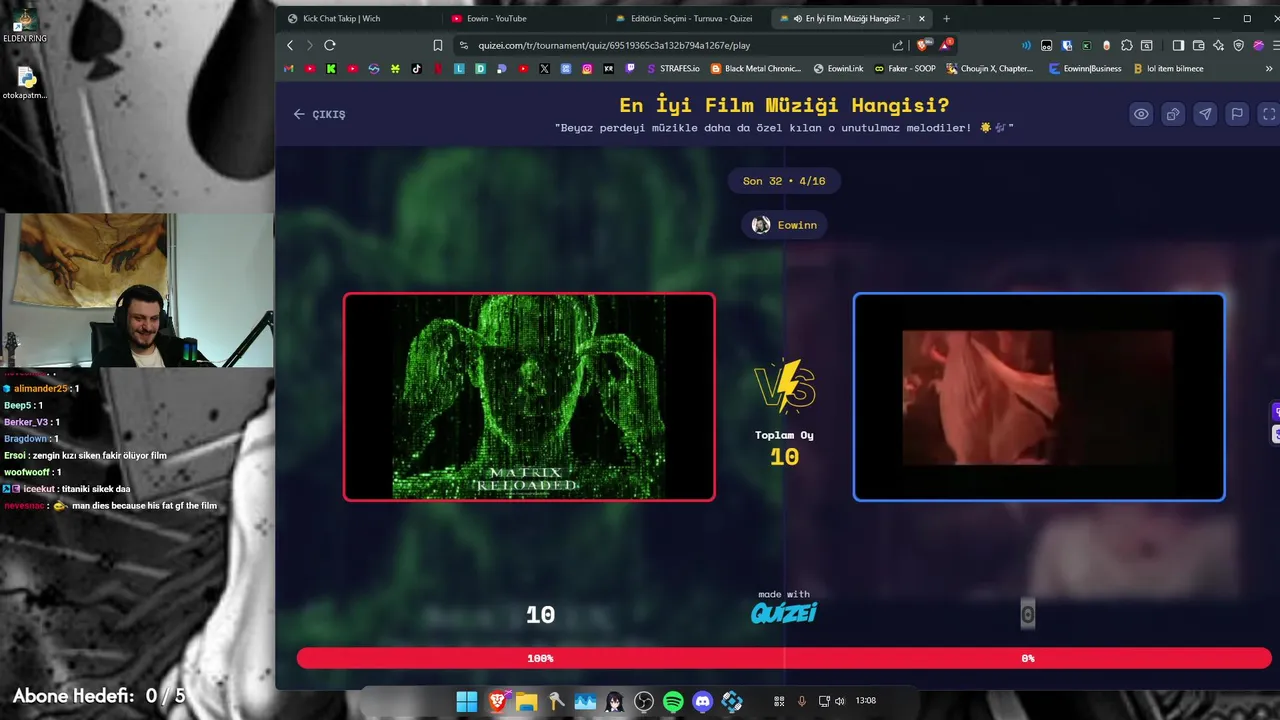Open volume control in system tray
The height and width of the screenshot is (720, 1280).
(x=839, y=701)
